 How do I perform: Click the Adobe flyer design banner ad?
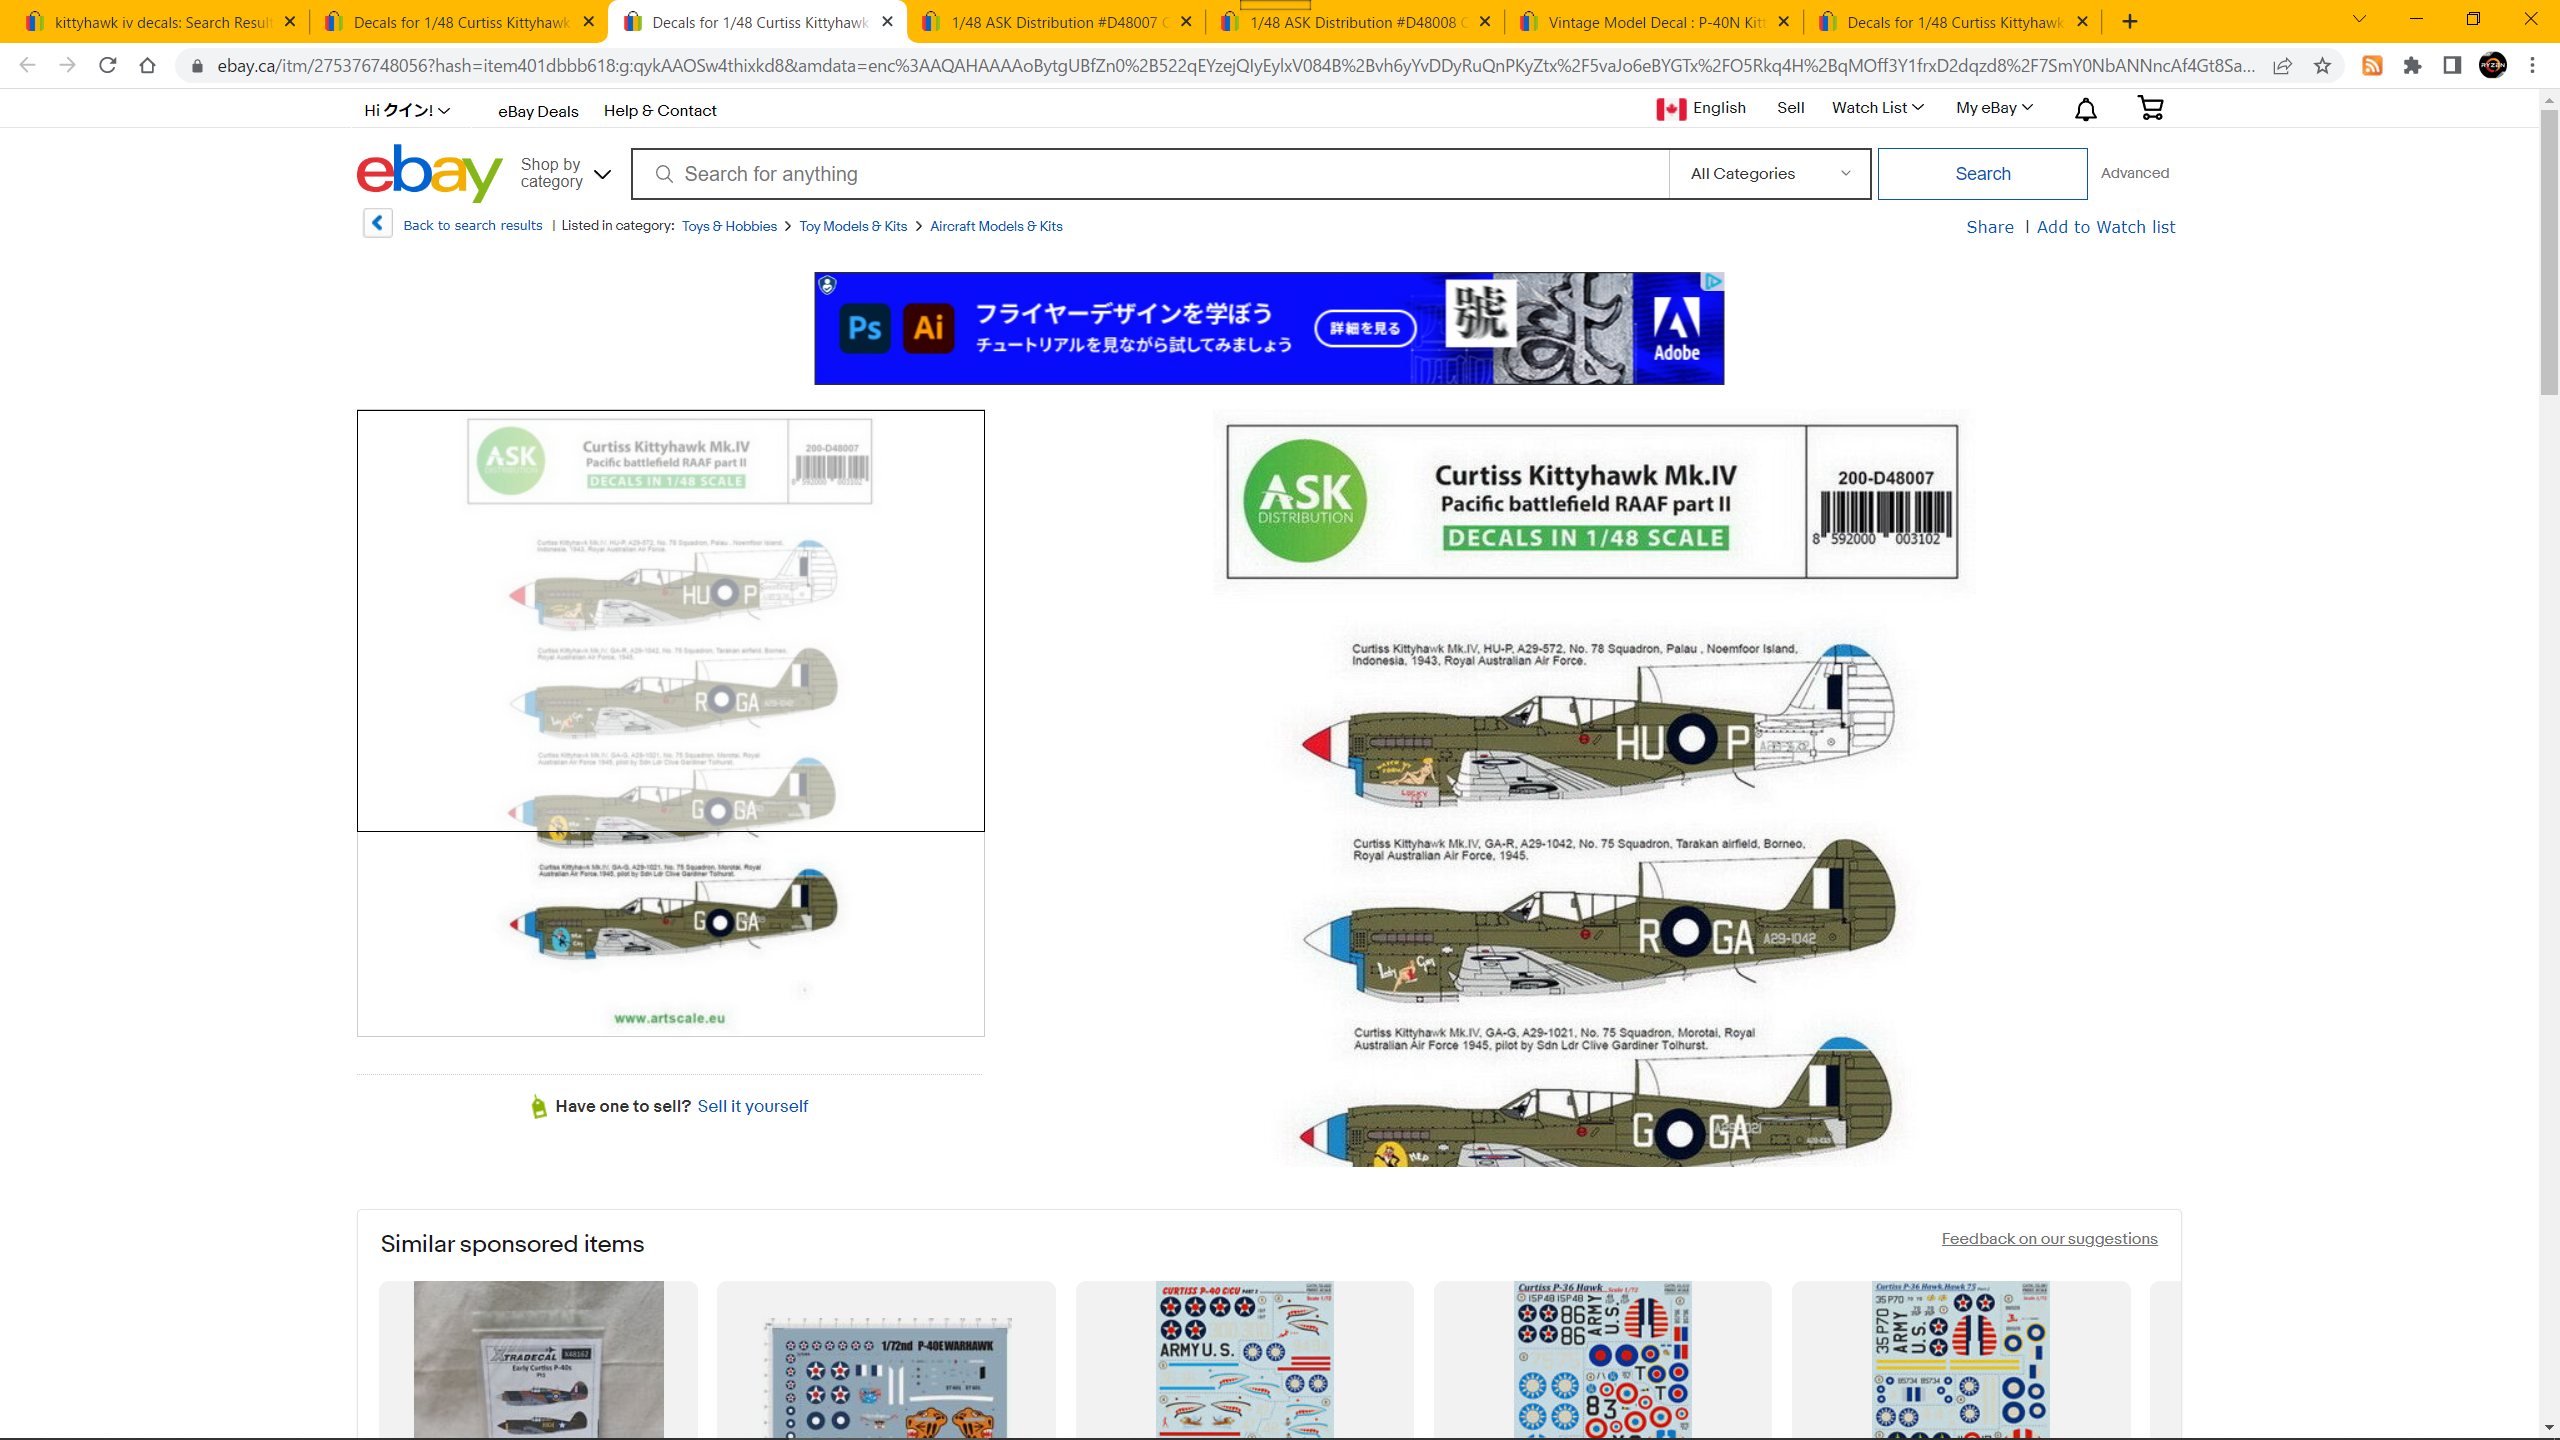click(1269, 328)
